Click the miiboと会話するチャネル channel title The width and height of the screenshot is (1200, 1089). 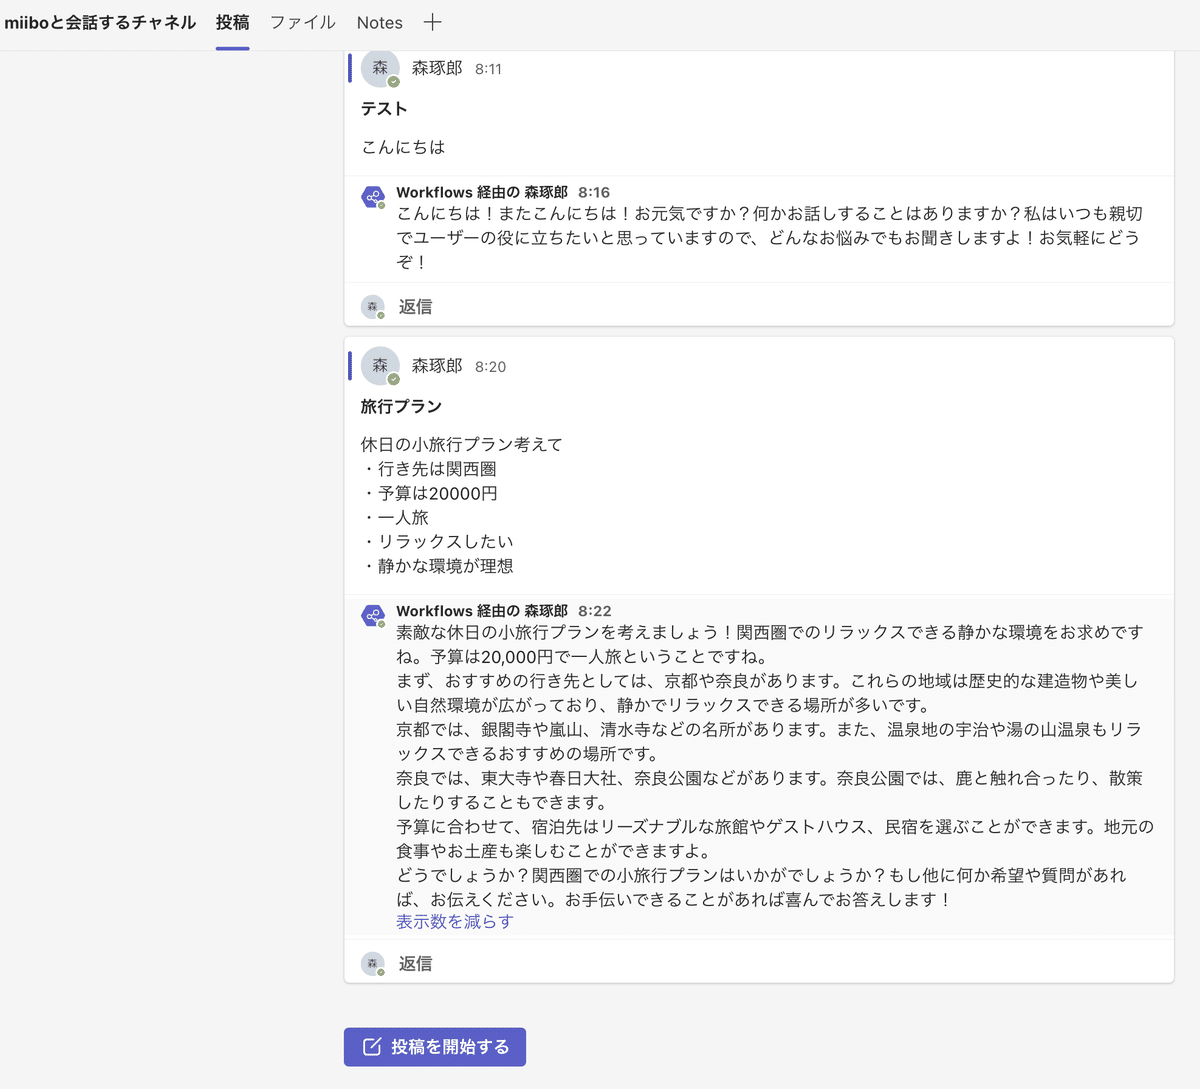click(x=100, y=22)
